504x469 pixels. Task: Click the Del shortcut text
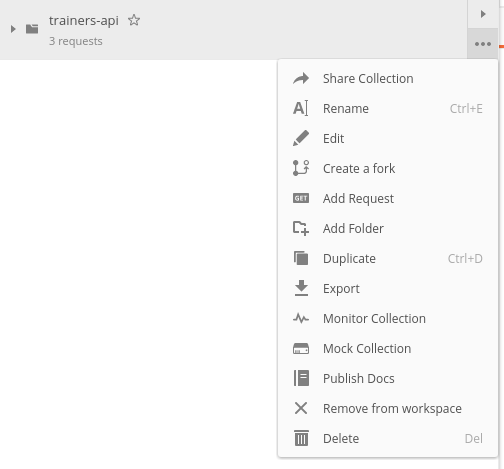[474, 439]
